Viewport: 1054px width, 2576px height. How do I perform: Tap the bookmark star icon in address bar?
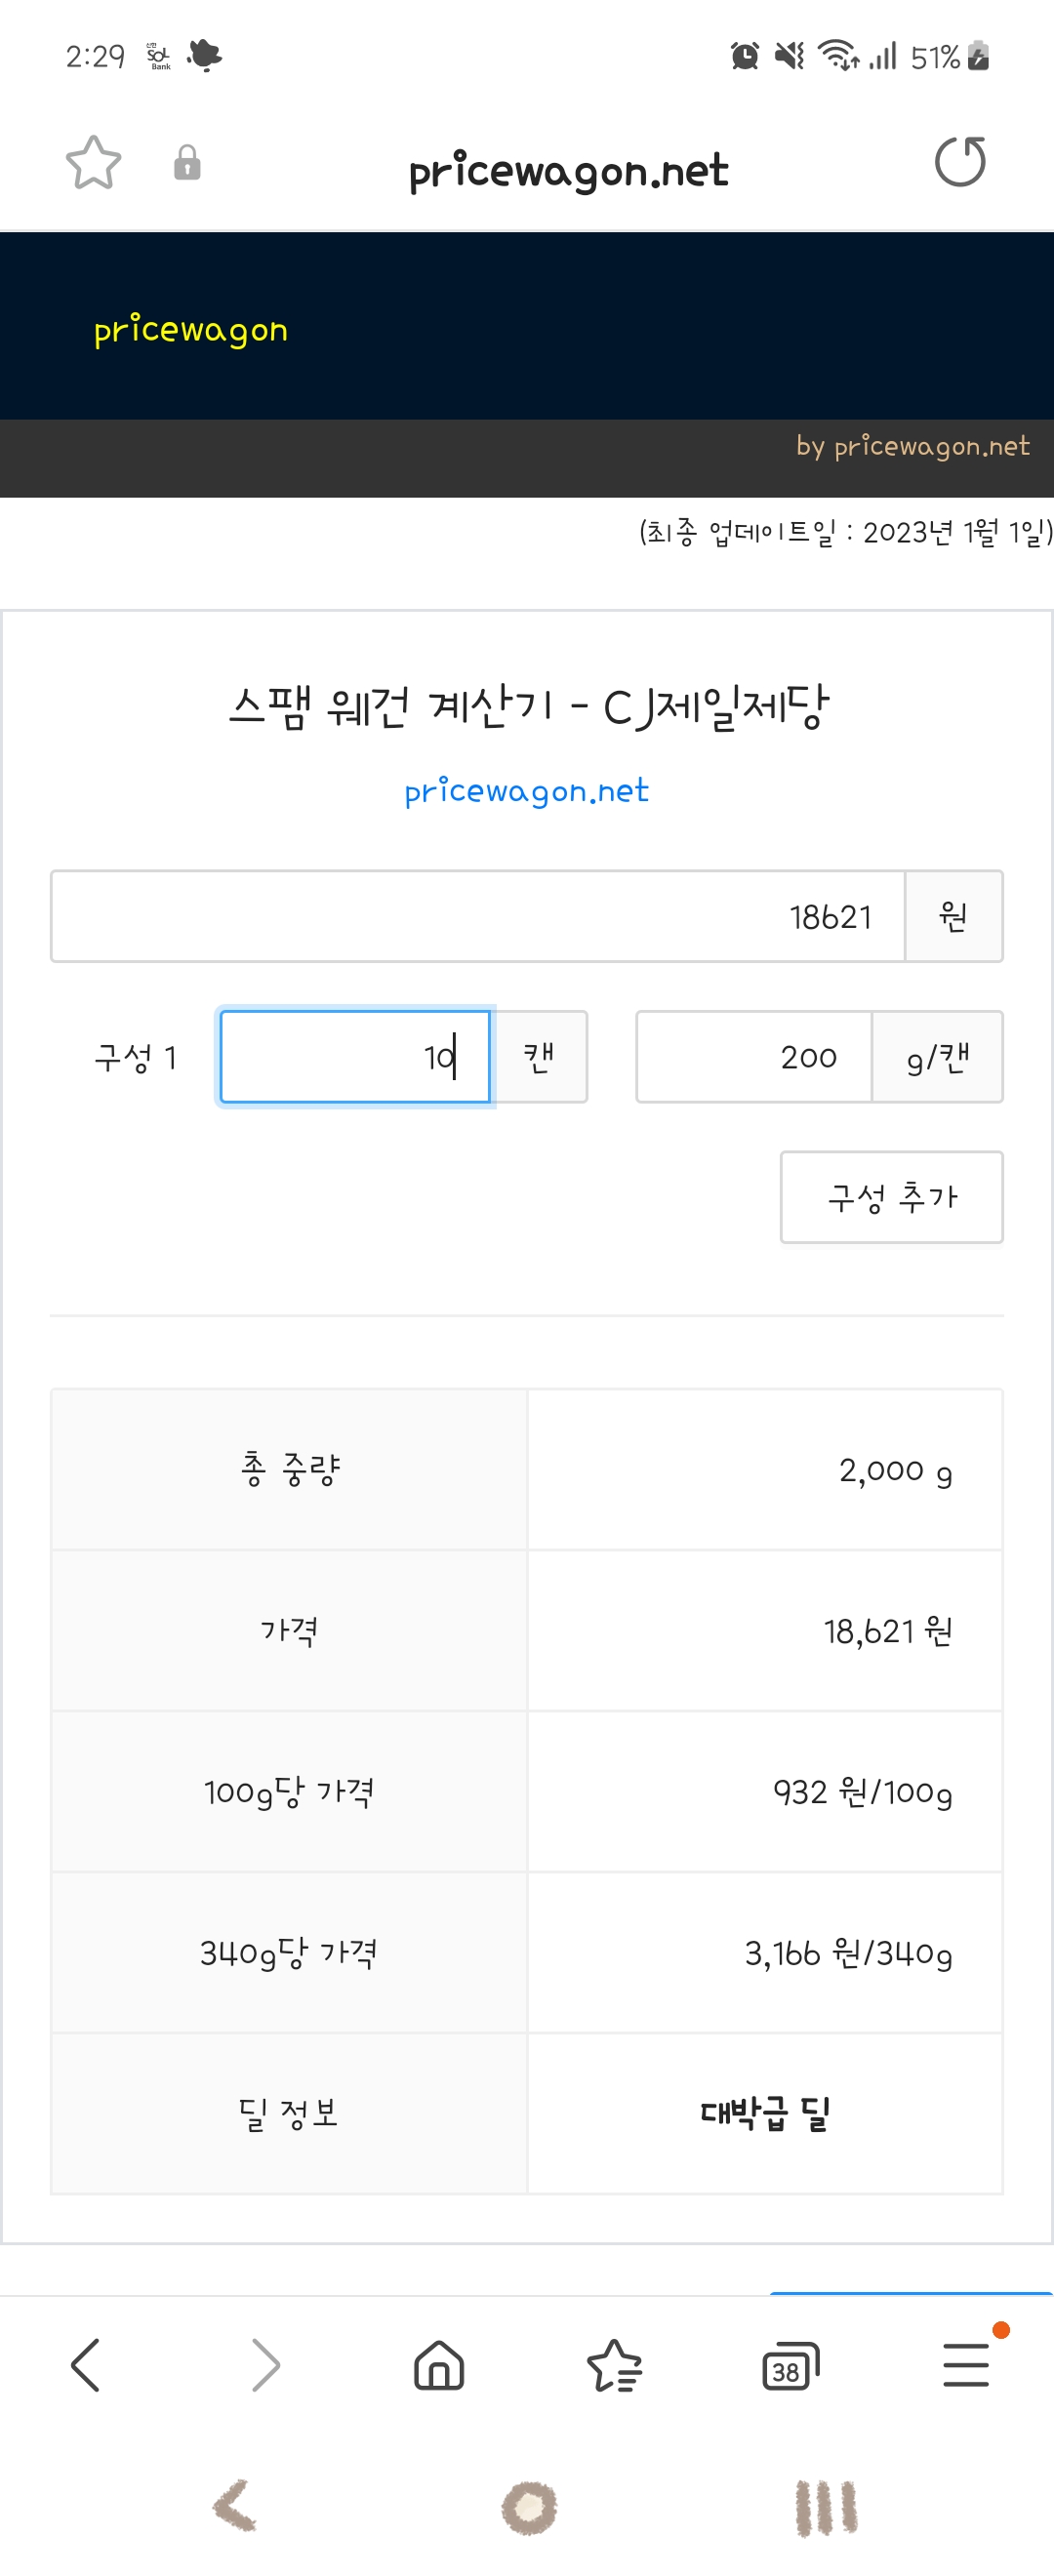(93, 163)
